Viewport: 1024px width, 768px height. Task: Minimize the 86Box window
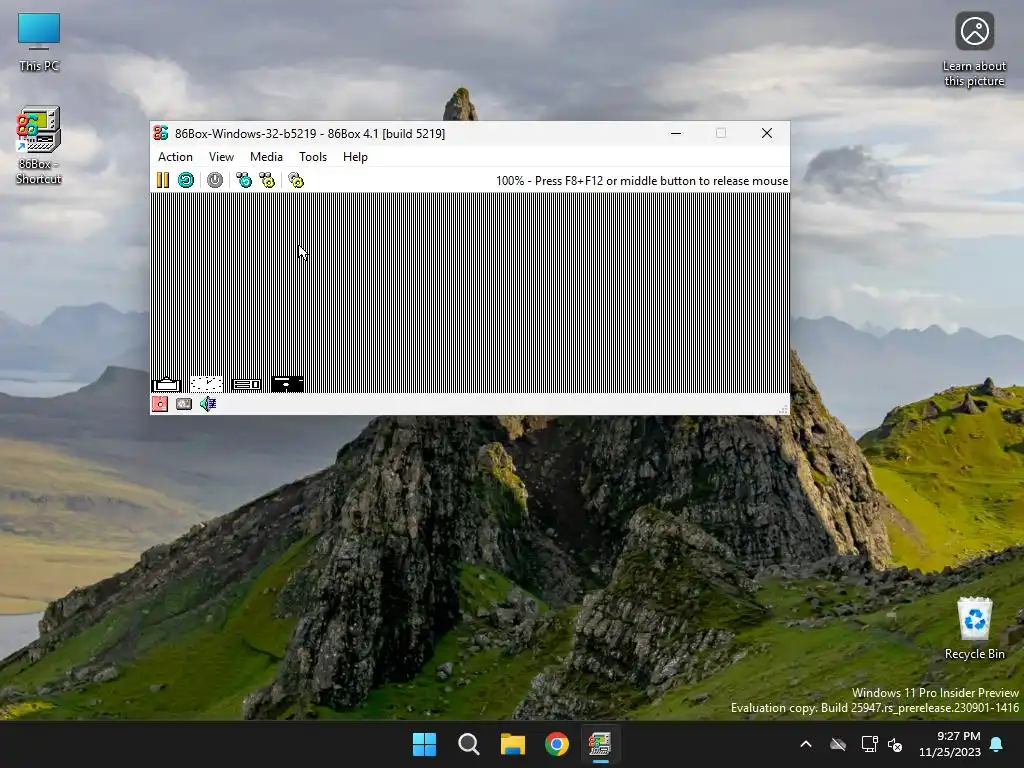coord(676,133)
